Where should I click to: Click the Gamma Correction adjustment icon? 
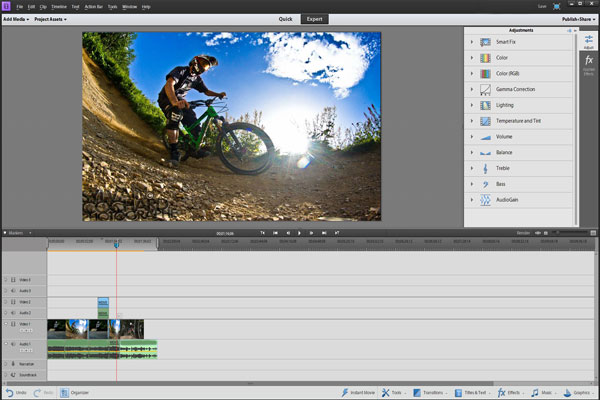point(485,90)
